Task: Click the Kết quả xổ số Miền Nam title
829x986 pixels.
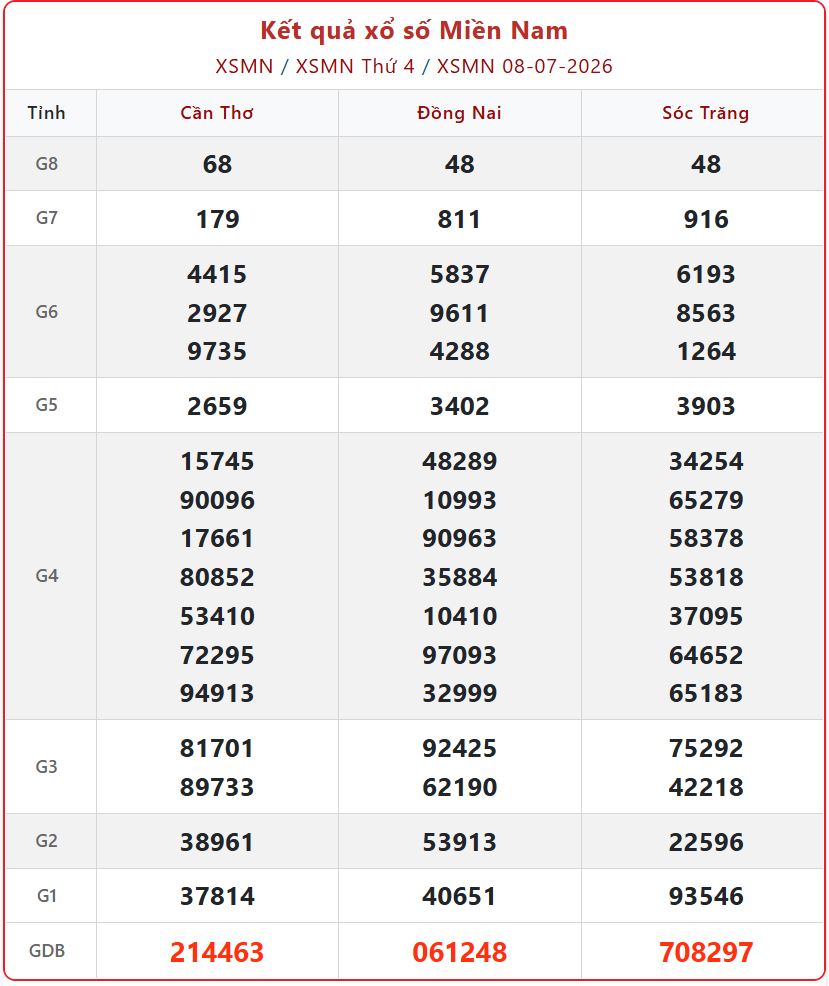Action: (x=414, y=31)
